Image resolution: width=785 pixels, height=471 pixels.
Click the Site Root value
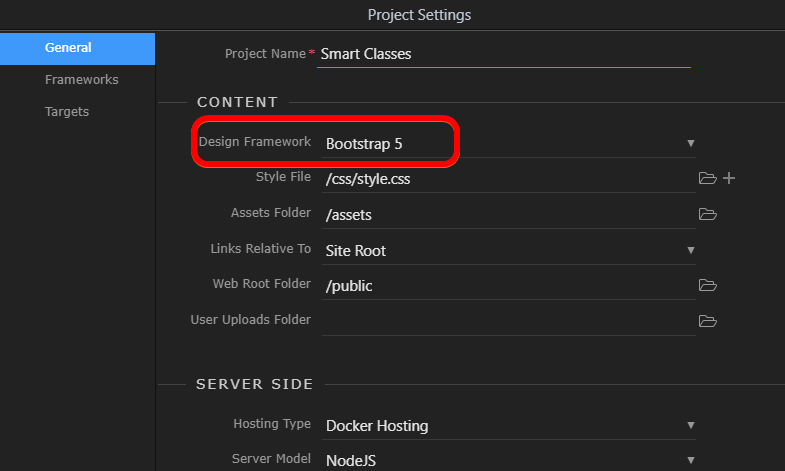click(356, 251)
